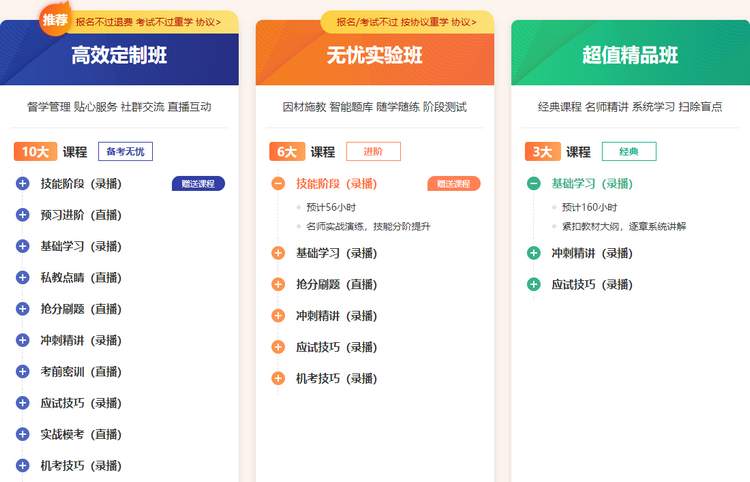Click plus icon beside 私教点睛（直播）
The width and height of the screenshot is (750, 482).
pyautogui.click(x=22, y=278)
